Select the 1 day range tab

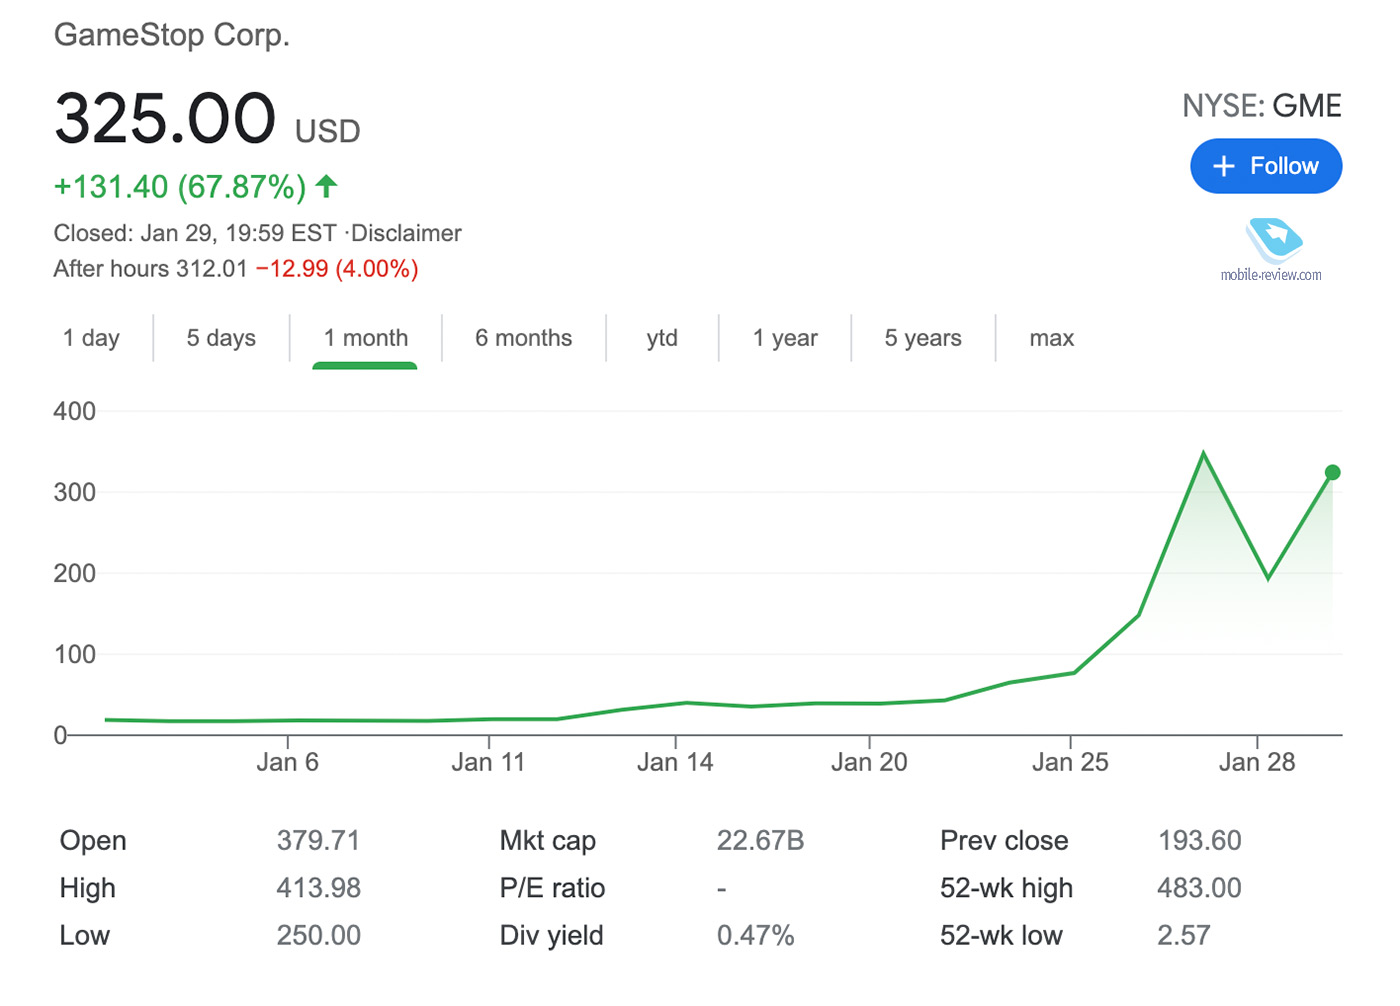click(91, 338)
